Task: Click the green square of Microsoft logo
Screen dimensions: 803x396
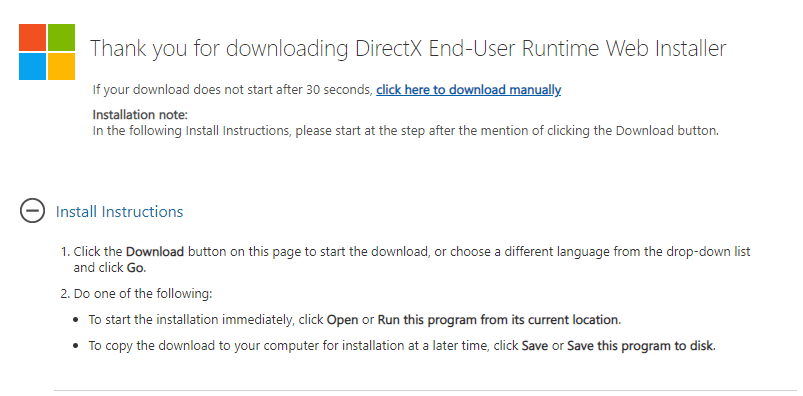Action: [61, 37]
